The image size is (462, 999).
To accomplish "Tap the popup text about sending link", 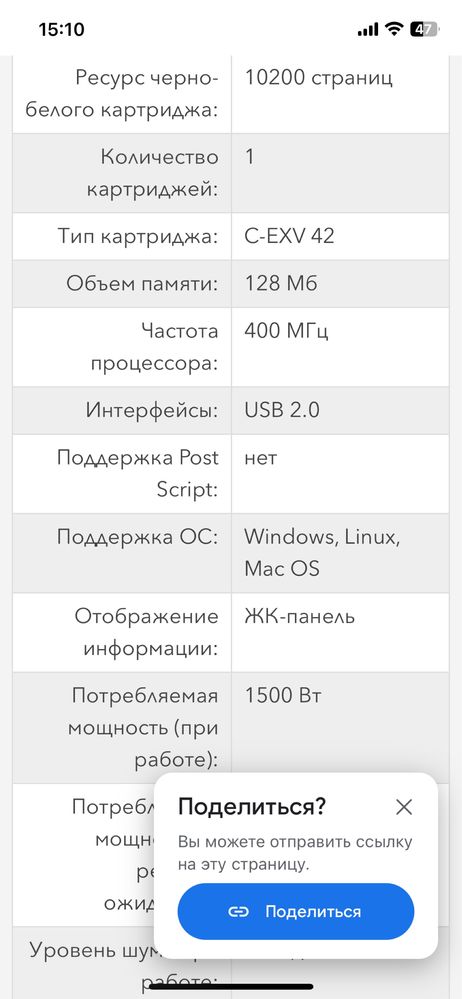I will point(295,853).
